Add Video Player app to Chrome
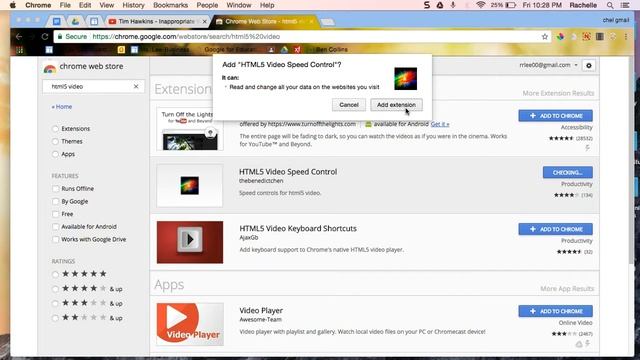This screenshot has height=360, width=640. coord(556,311)
